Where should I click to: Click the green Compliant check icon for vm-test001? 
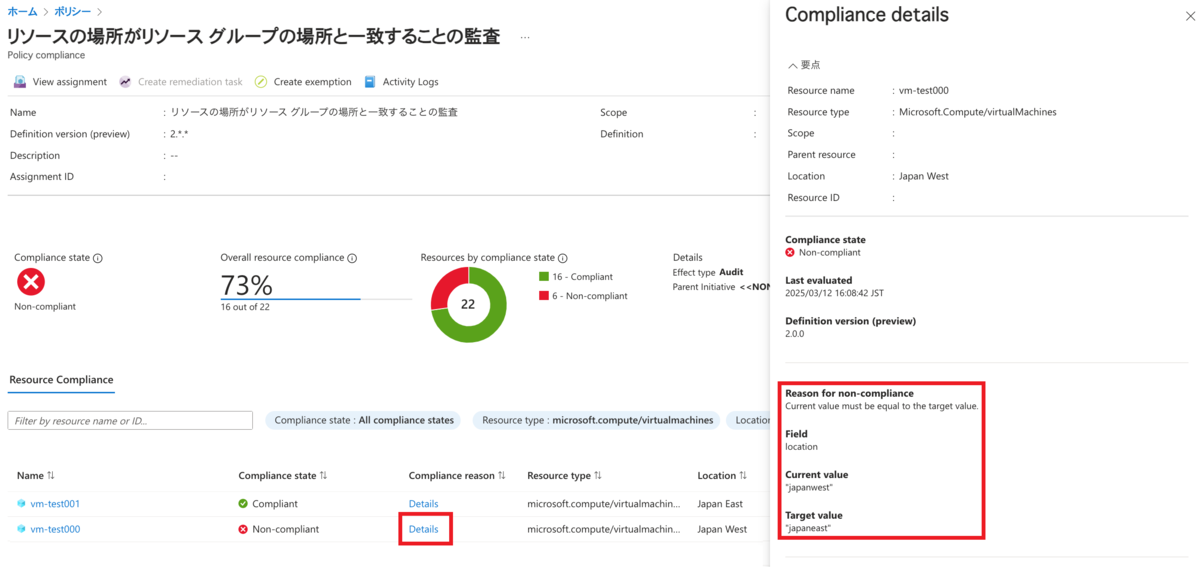(x=243, y=504)
